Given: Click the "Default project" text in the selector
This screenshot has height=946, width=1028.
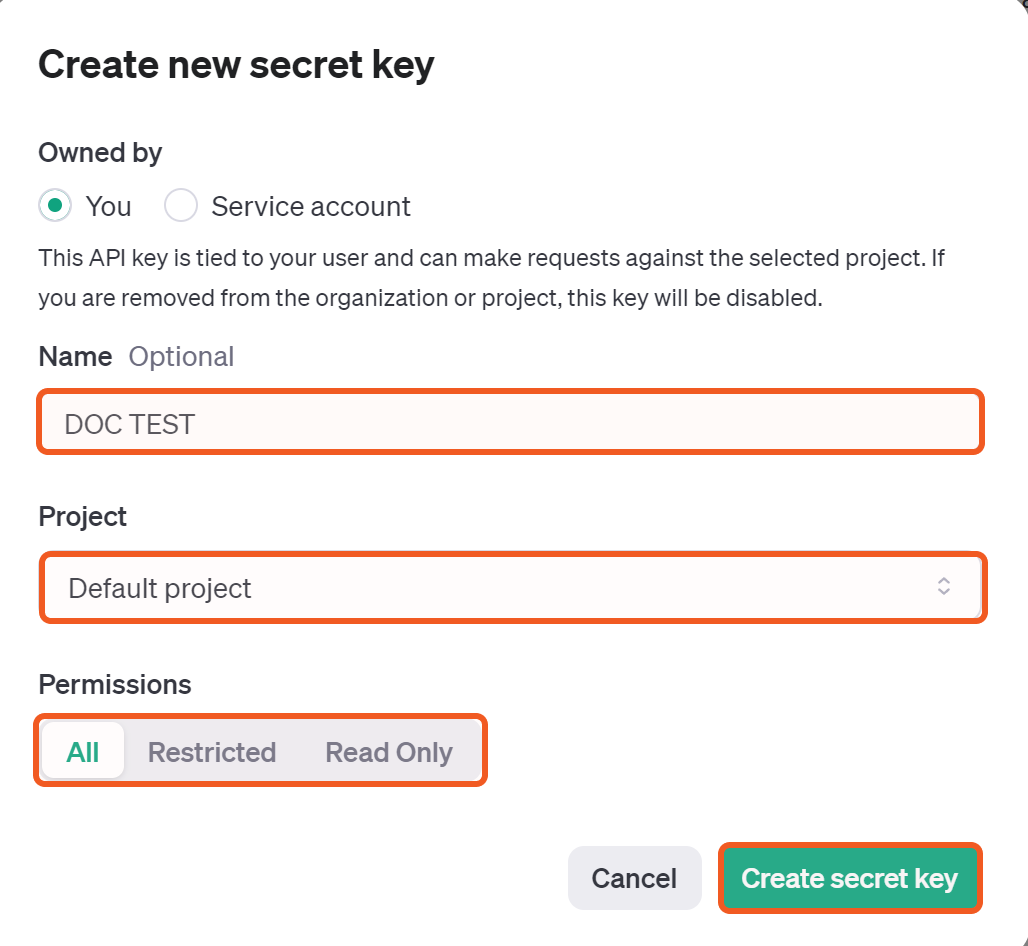Looking at the screenshot, I should click(x=160, y=588).
